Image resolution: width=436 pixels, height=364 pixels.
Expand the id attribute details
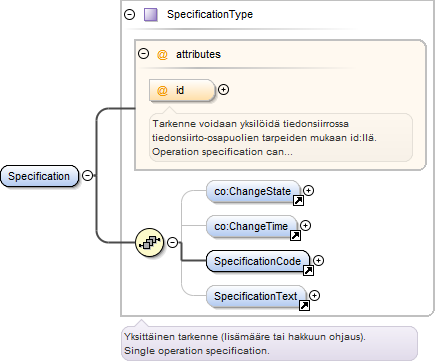(223, 90)
